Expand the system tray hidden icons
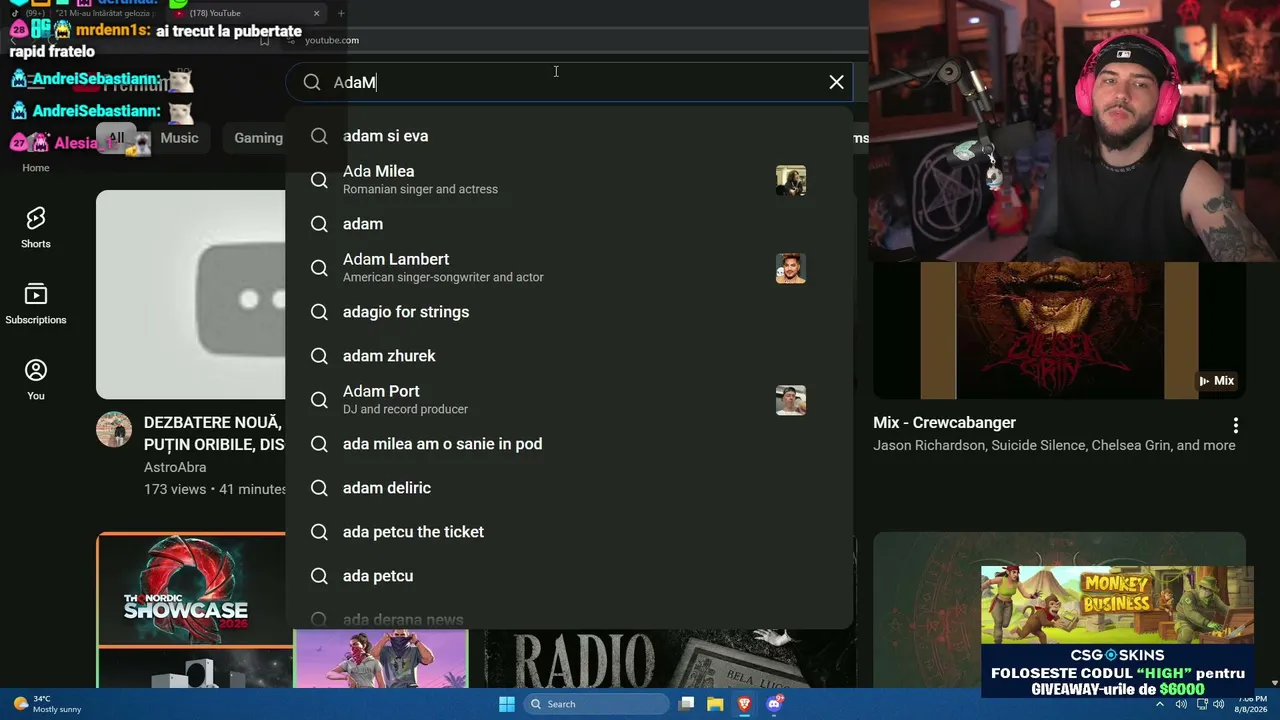The width and height of the screenshot is (1280, 720). tap(1160, 704)
